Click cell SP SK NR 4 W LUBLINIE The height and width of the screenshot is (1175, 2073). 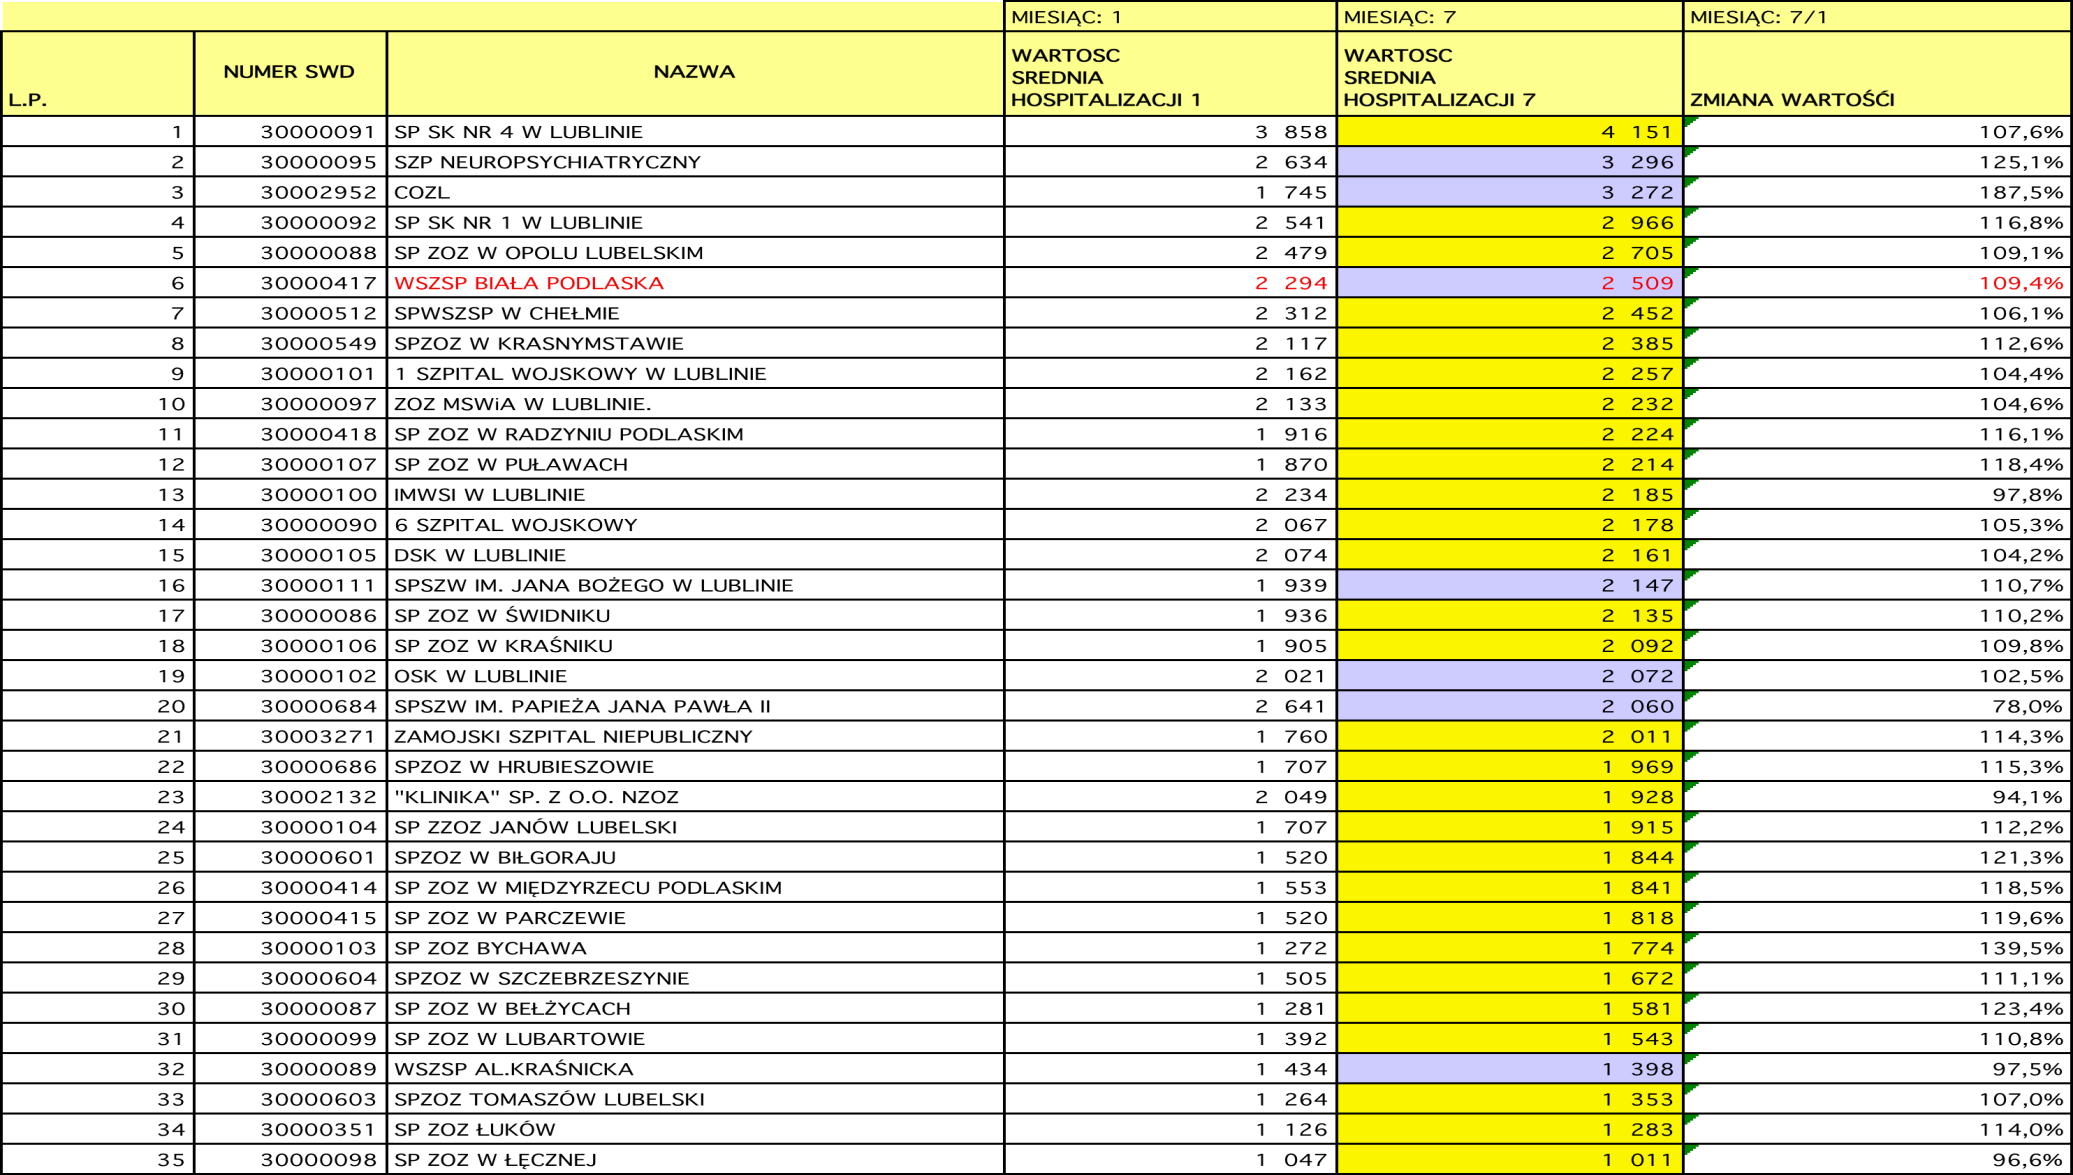(695, 132)
